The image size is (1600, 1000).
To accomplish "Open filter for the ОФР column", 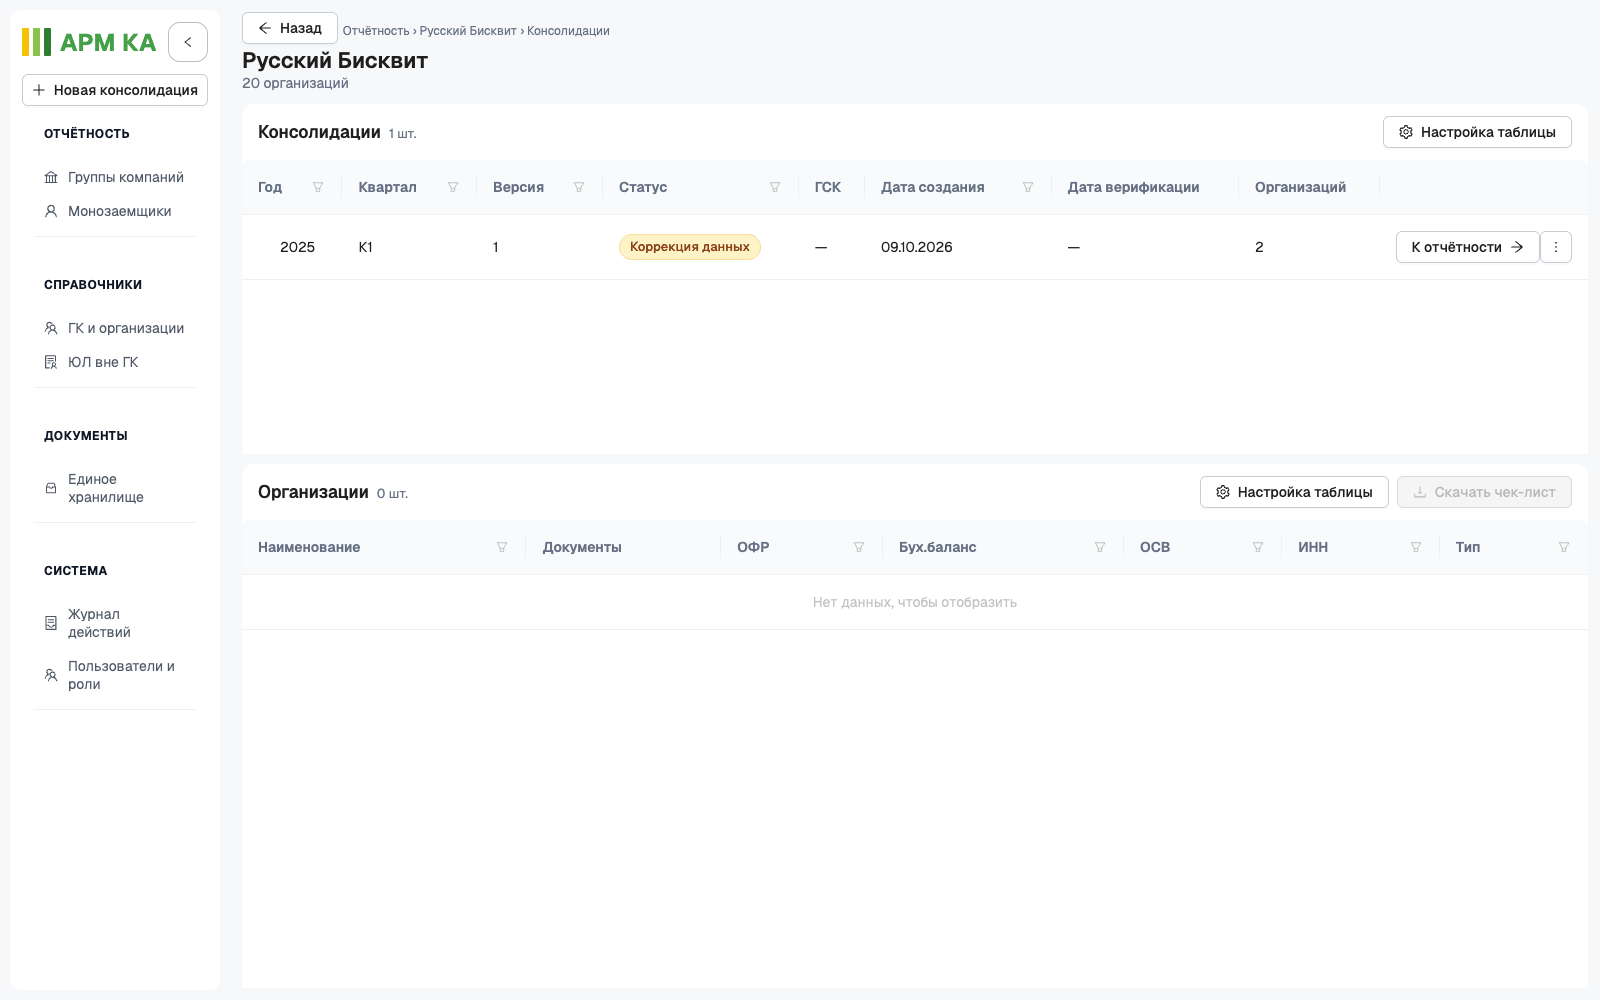I will [x=859, y=547].
